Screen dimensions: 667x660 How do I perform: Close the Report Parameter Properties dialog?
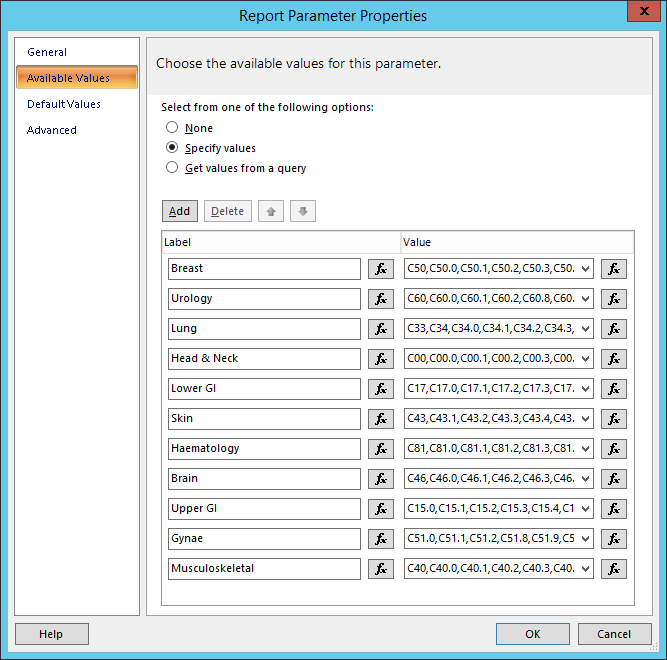644,11
